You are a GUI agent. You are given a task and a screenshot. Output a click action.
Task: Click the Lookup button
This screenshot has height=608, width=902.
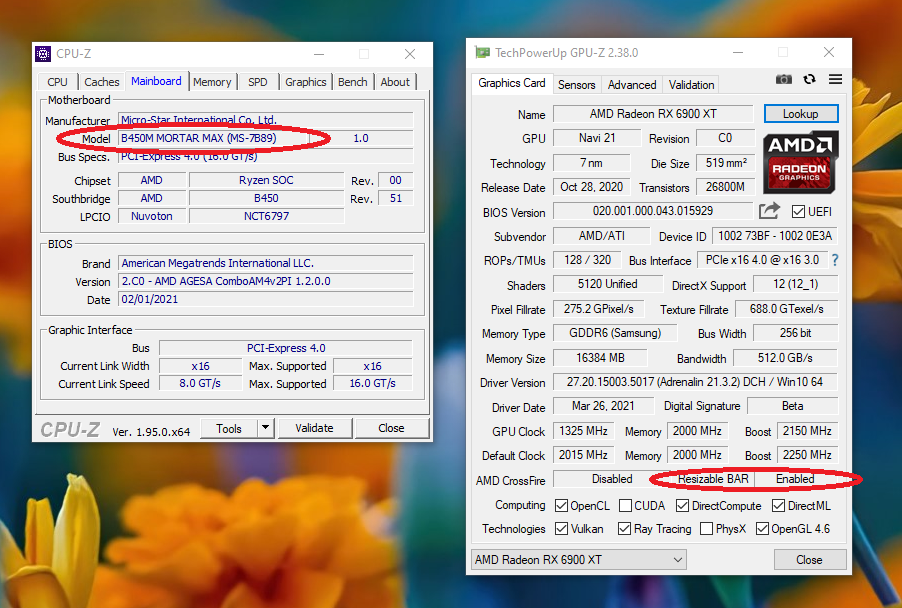tap(801, 114)
